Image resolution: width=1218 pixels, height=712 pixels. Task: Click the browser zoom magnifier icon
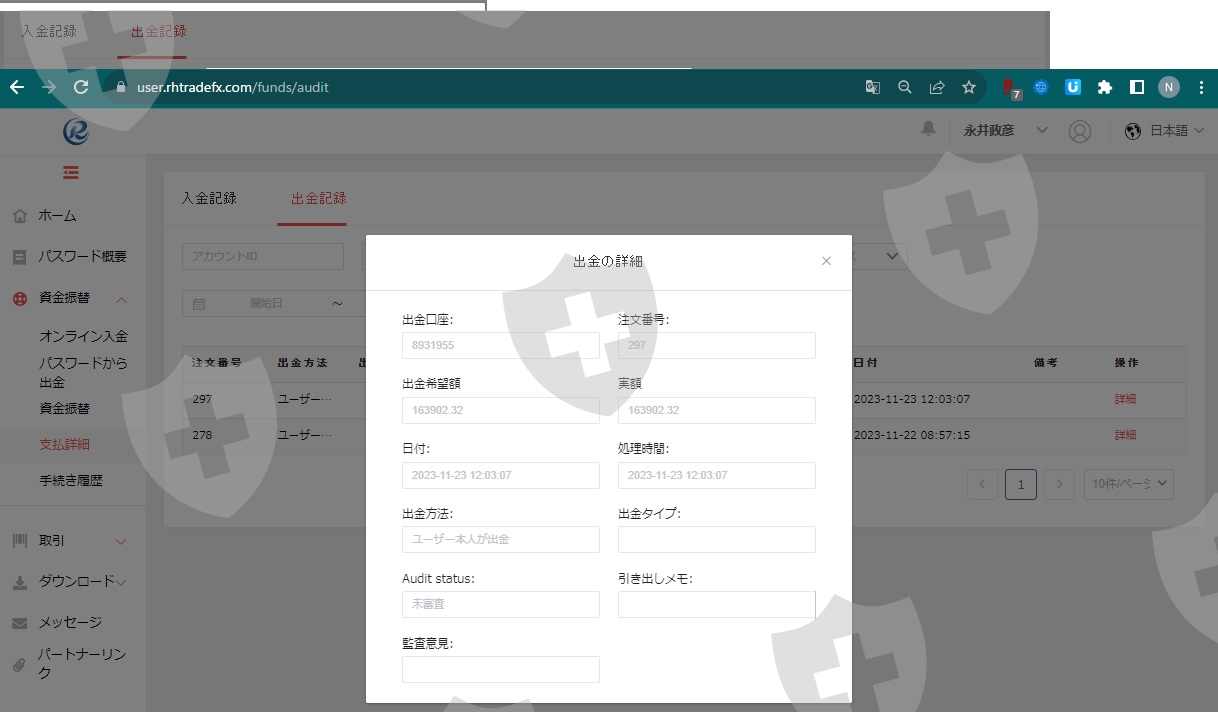click(904, 87)
